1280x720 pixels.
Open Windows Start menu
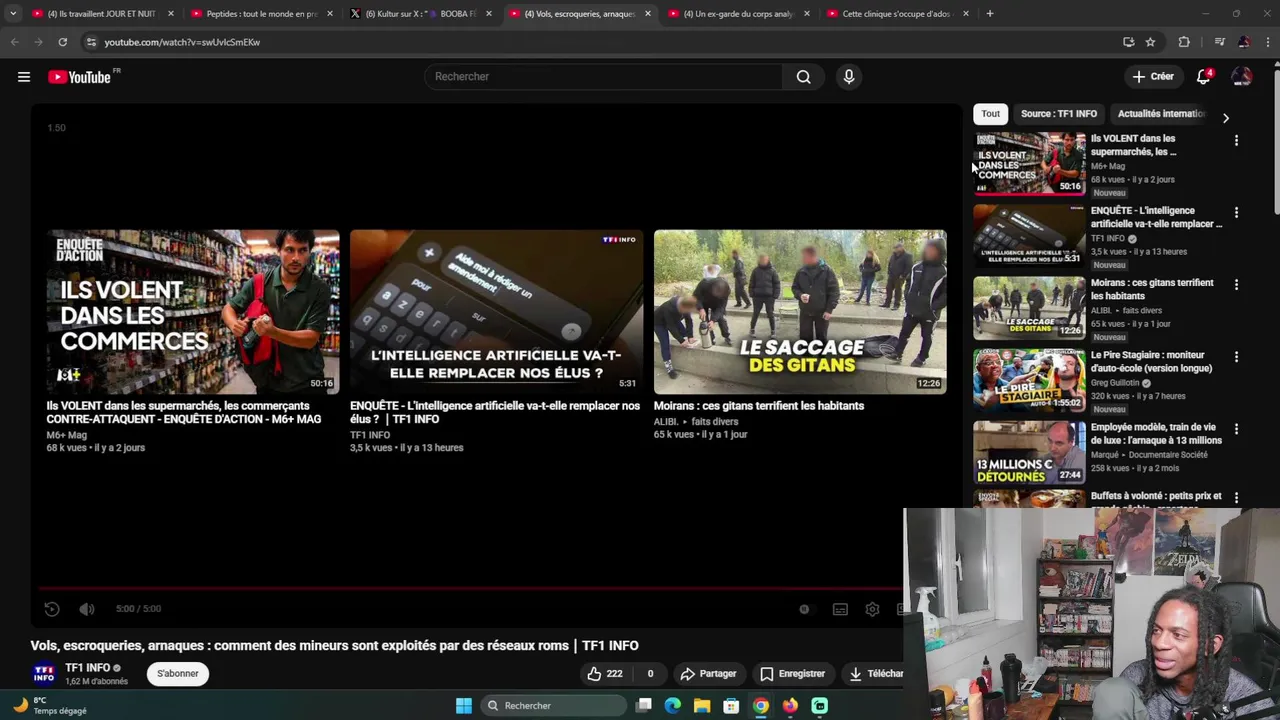(464, 706)
